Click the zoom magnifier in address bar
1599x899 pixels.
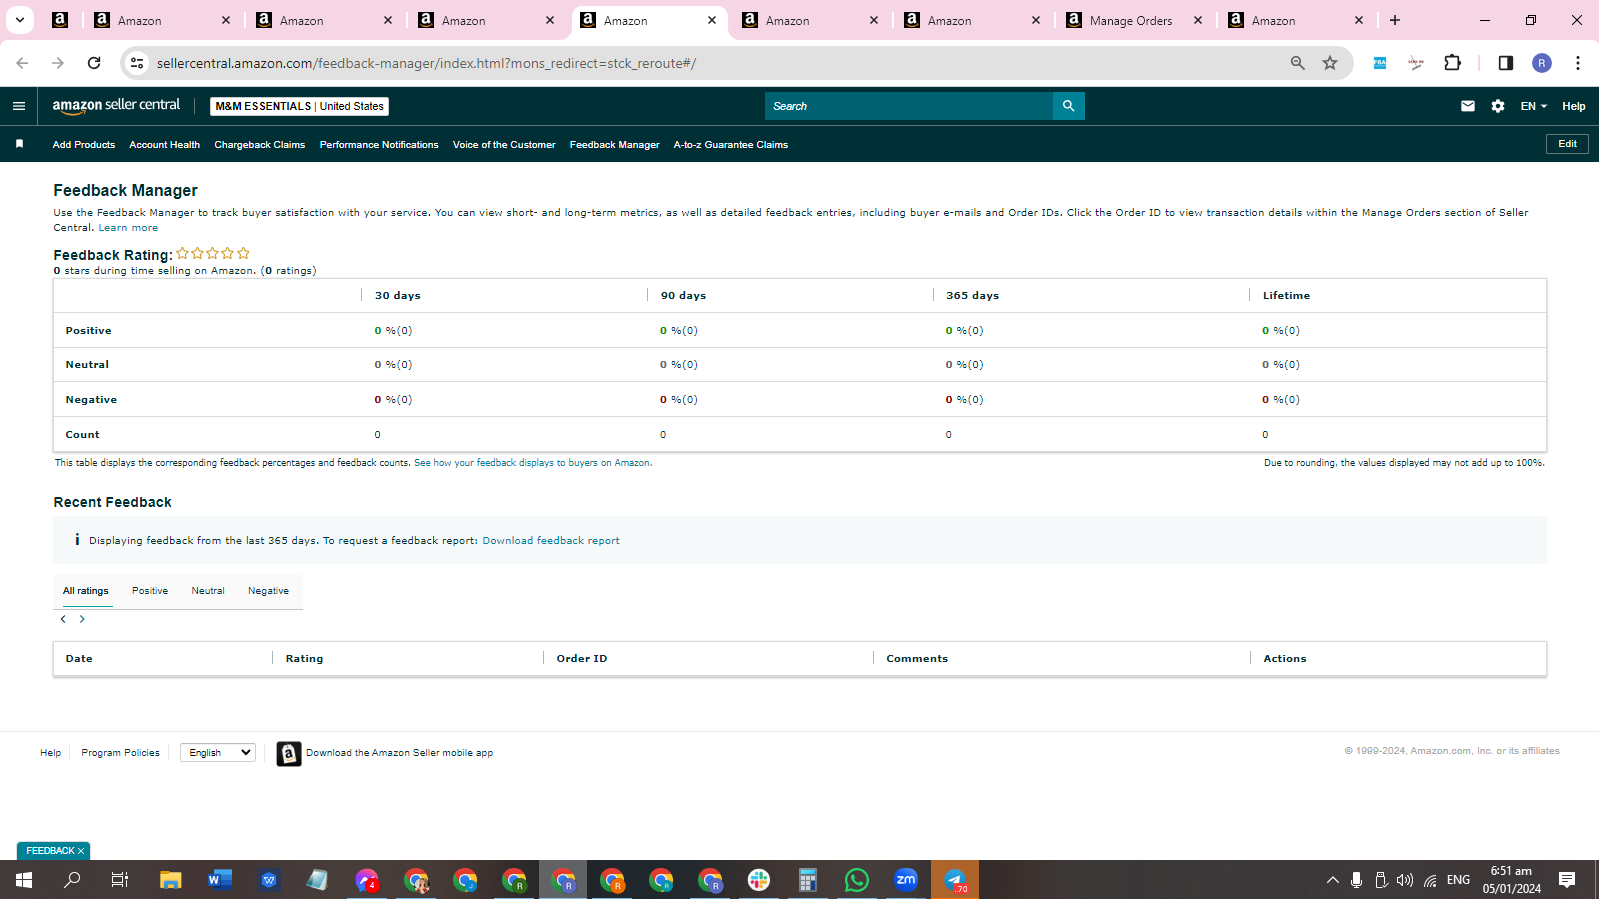point(1297,63)
